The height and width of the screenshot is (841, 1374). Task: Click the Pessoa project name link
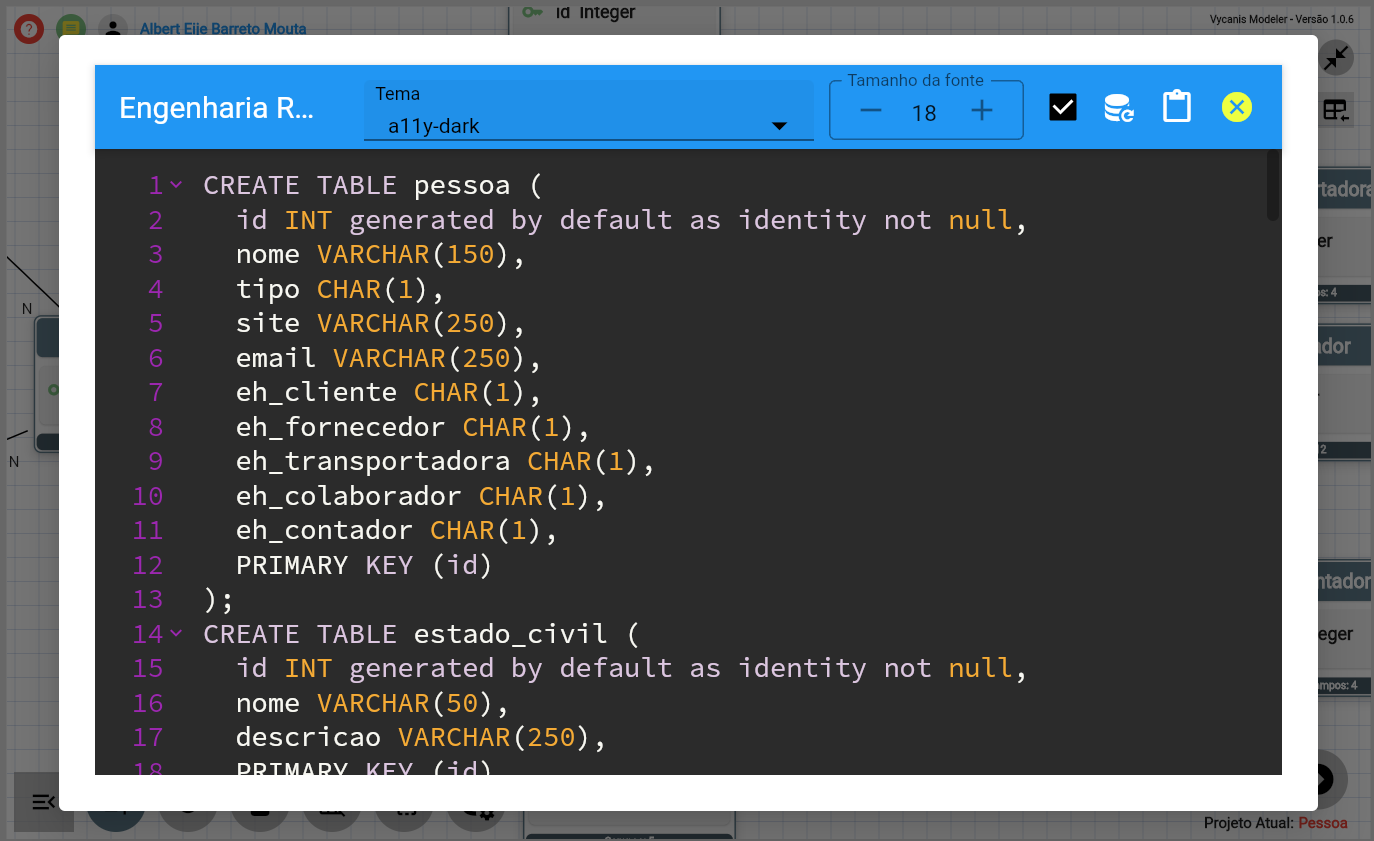pos(1322,823)
